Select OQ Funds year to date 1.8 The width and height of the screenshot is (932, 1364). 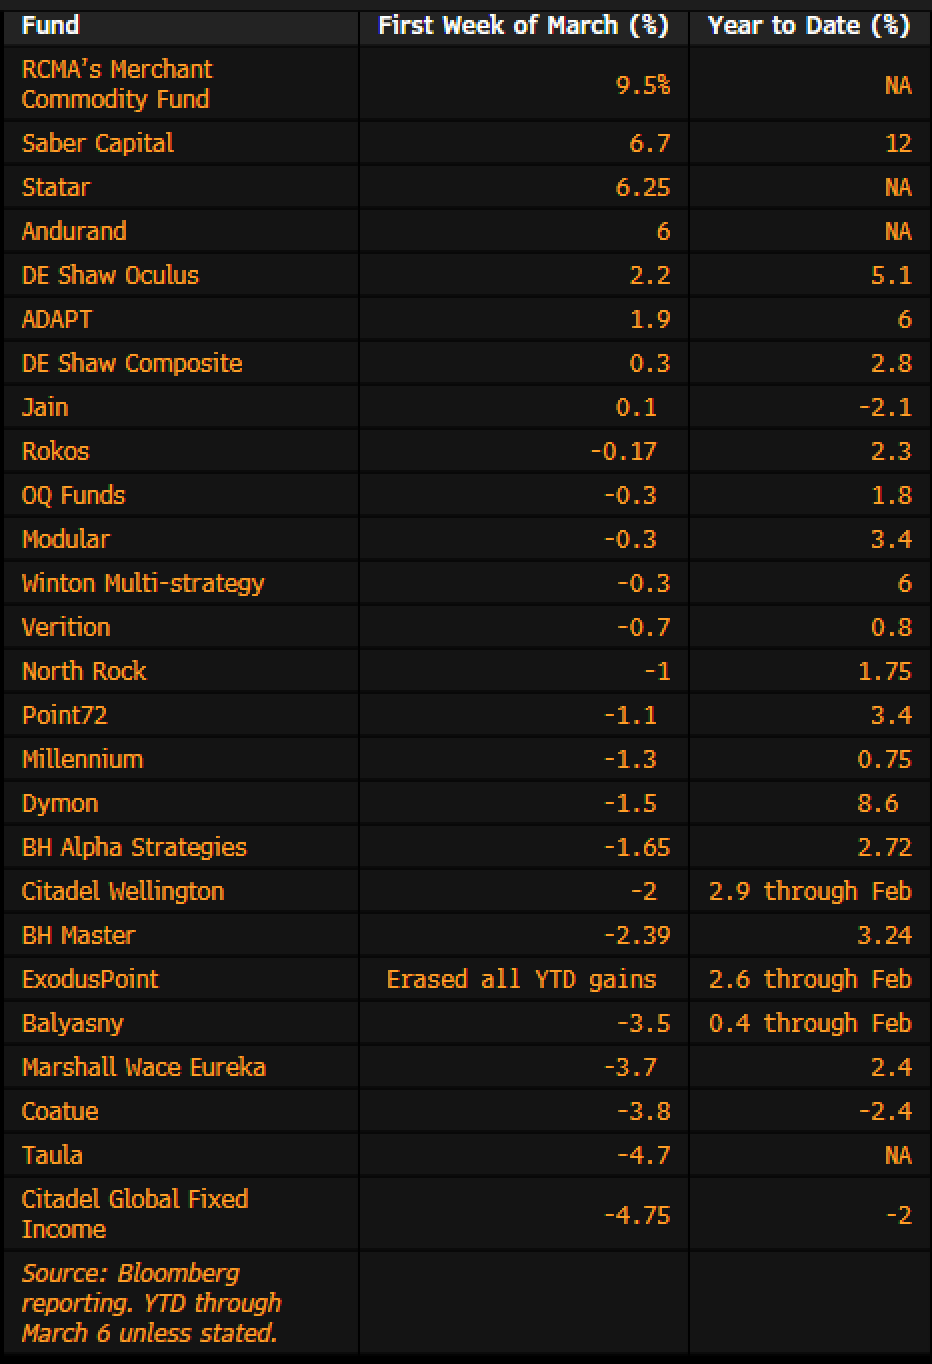(x=891, y=495)
